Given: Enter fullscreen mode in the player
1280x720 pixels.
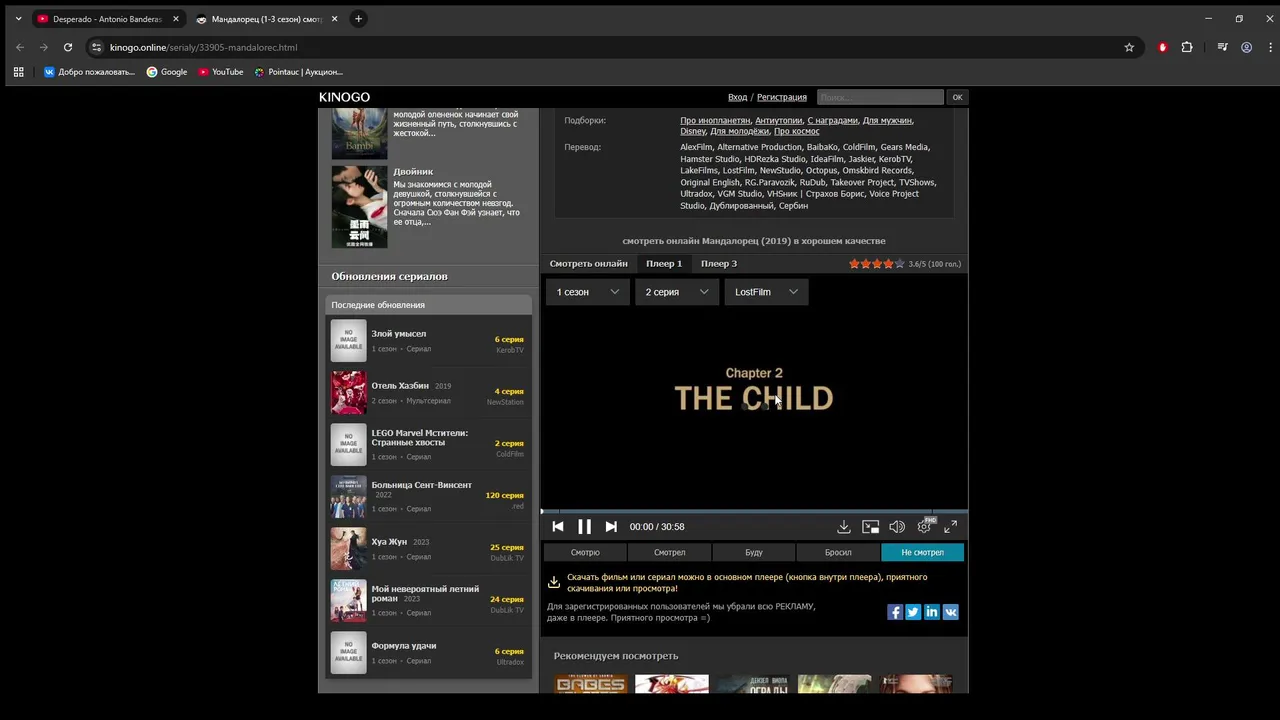Looking at the screenshot, I should [951, 527].
